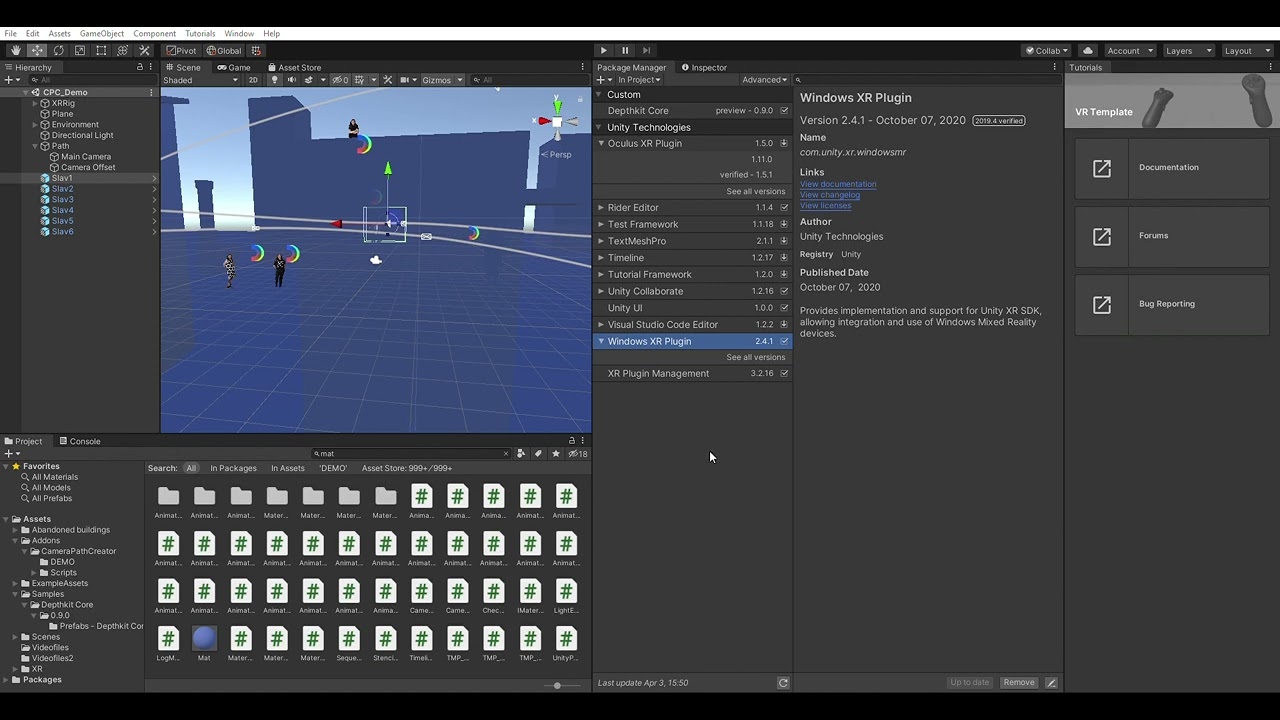This screenshot has width=1280, height=720.
Task: Open the Layers dropdown
Action: point(1187,51)
